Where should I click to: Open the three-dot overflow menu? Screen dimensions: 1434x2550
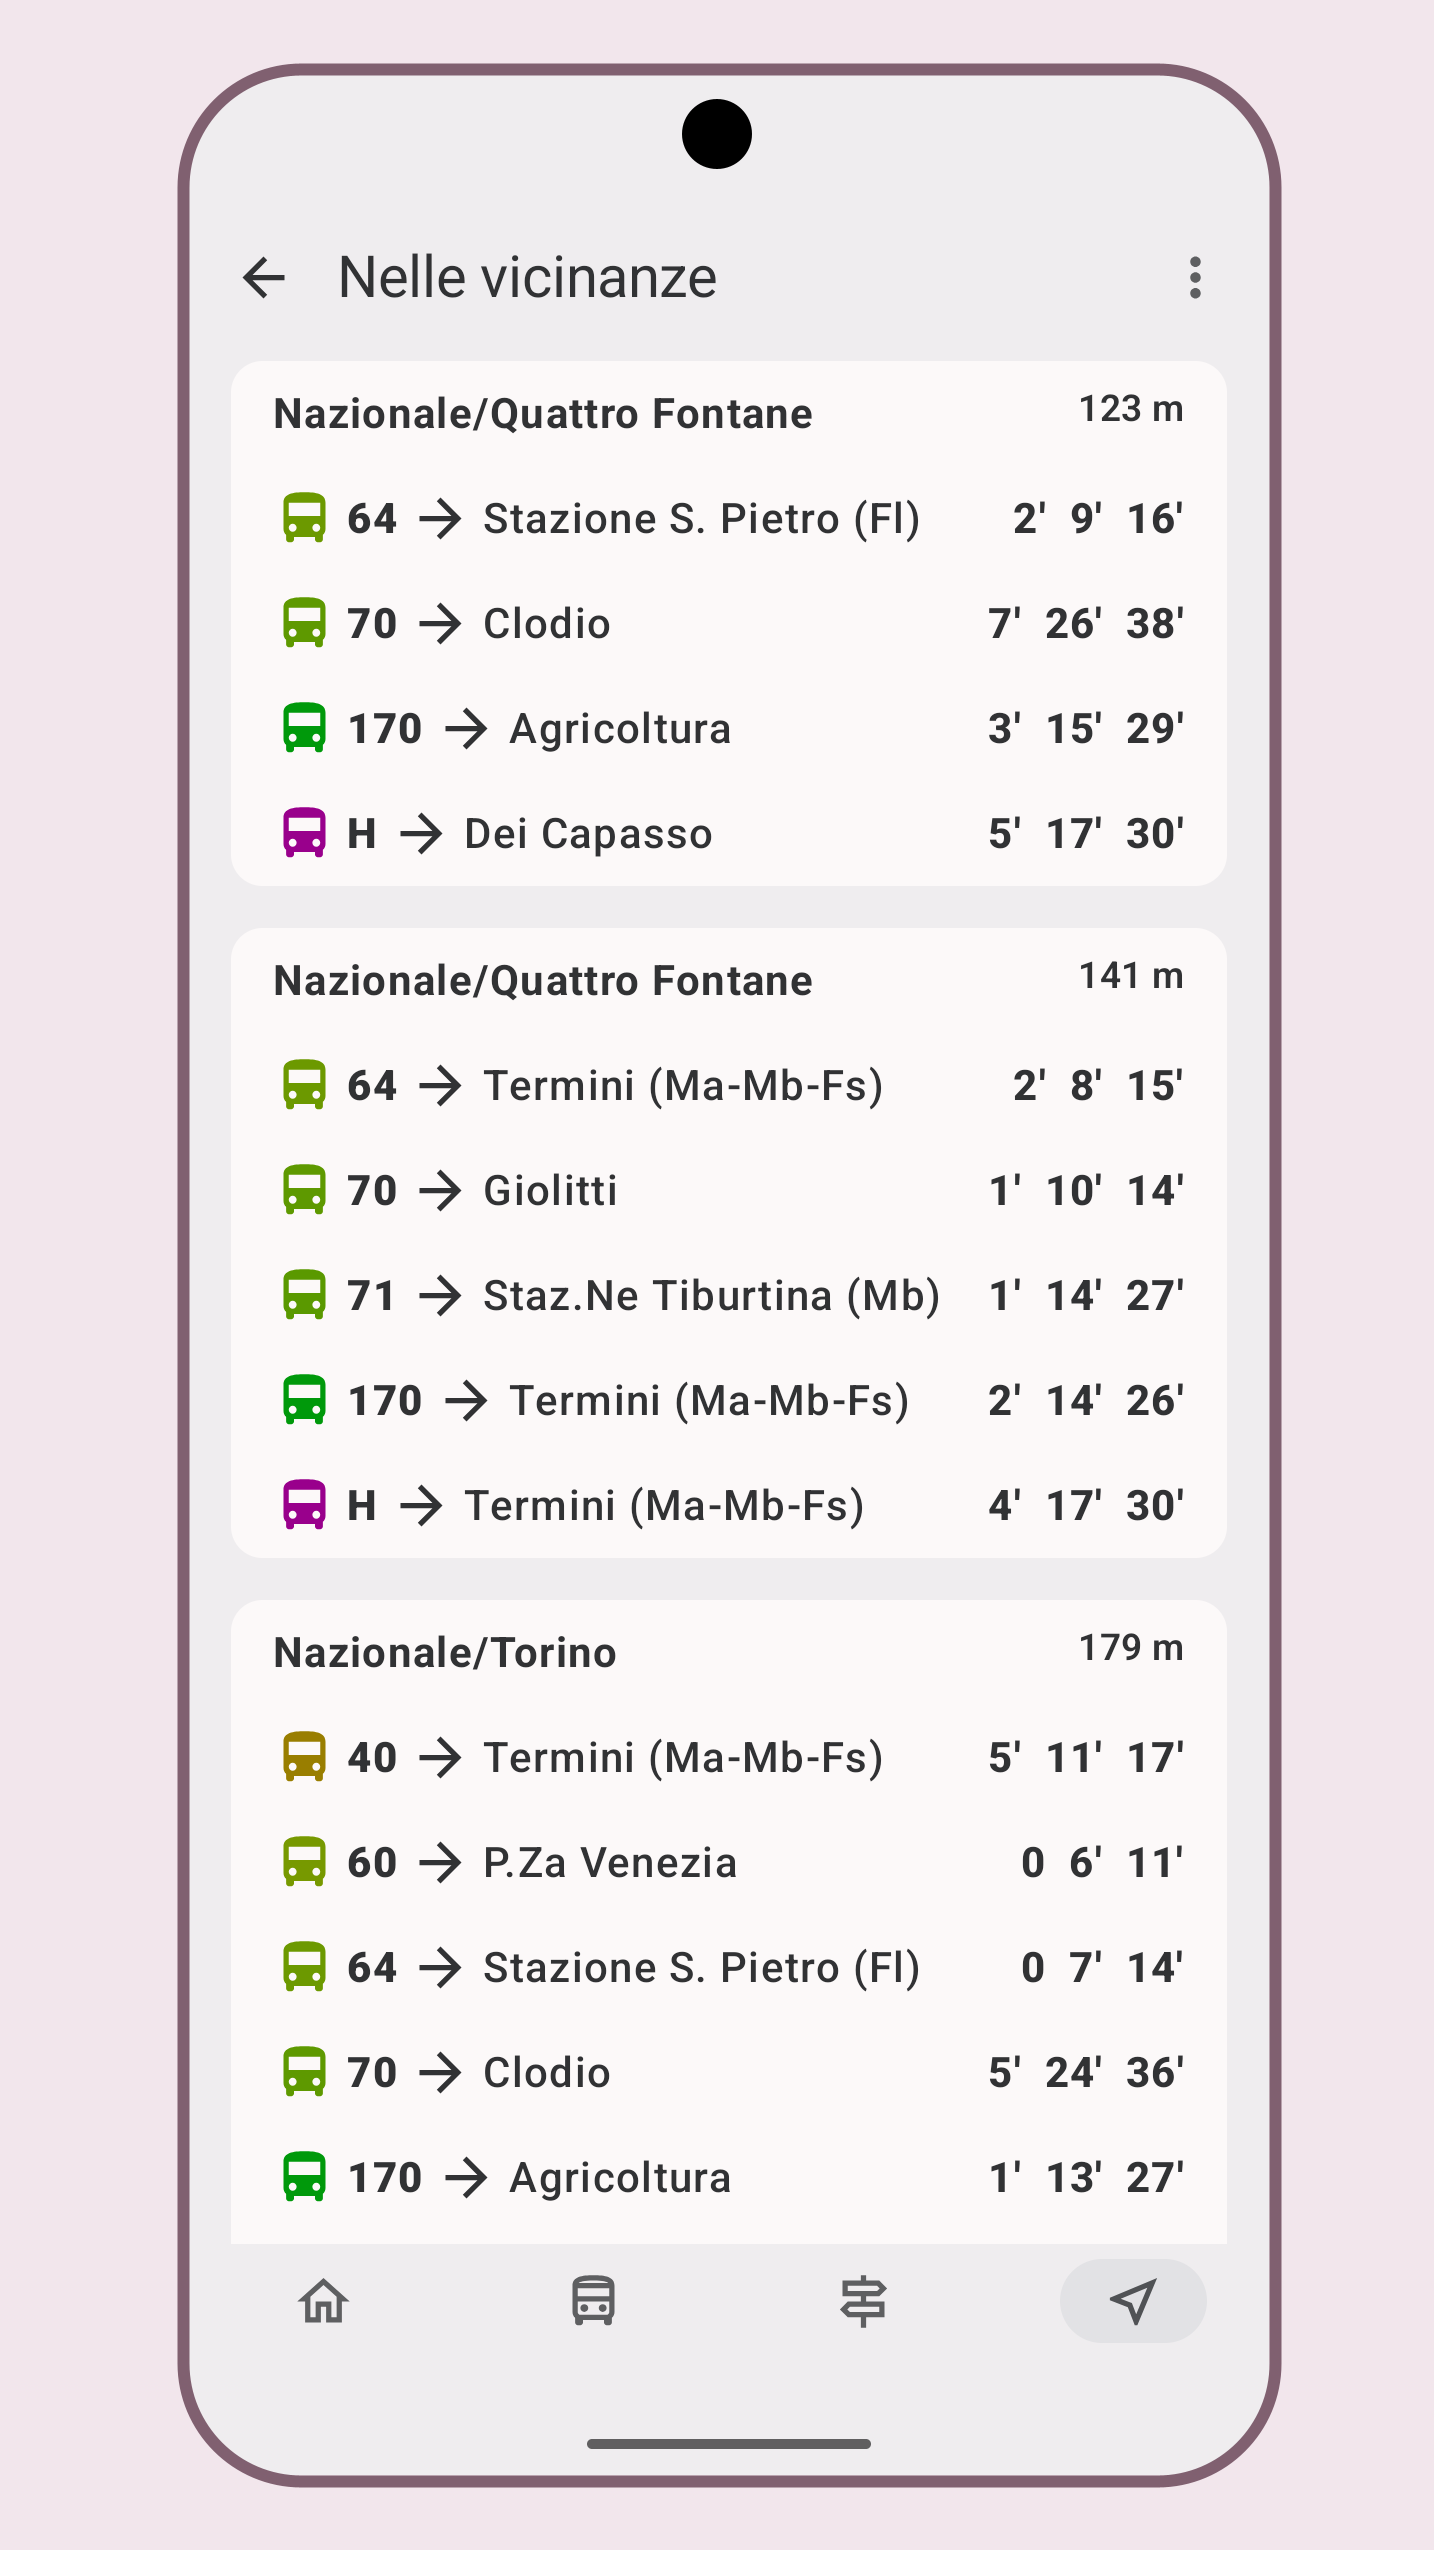click(1195, 278)
